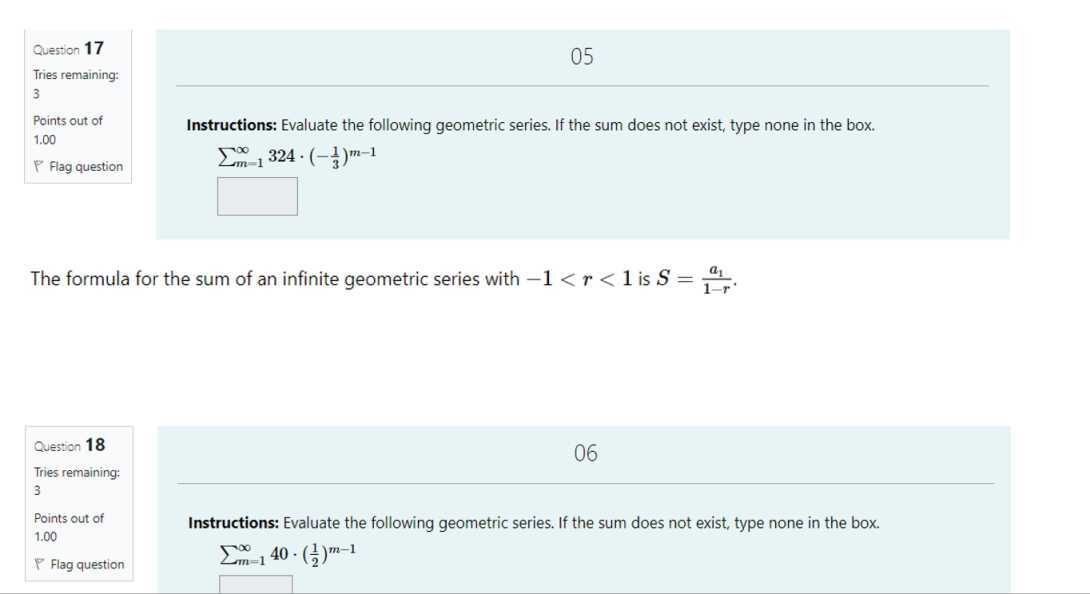The width and height of the screenshot is (1090, 594).
Task: Click the series expression with 324
Action: click(x=297, y=156)
